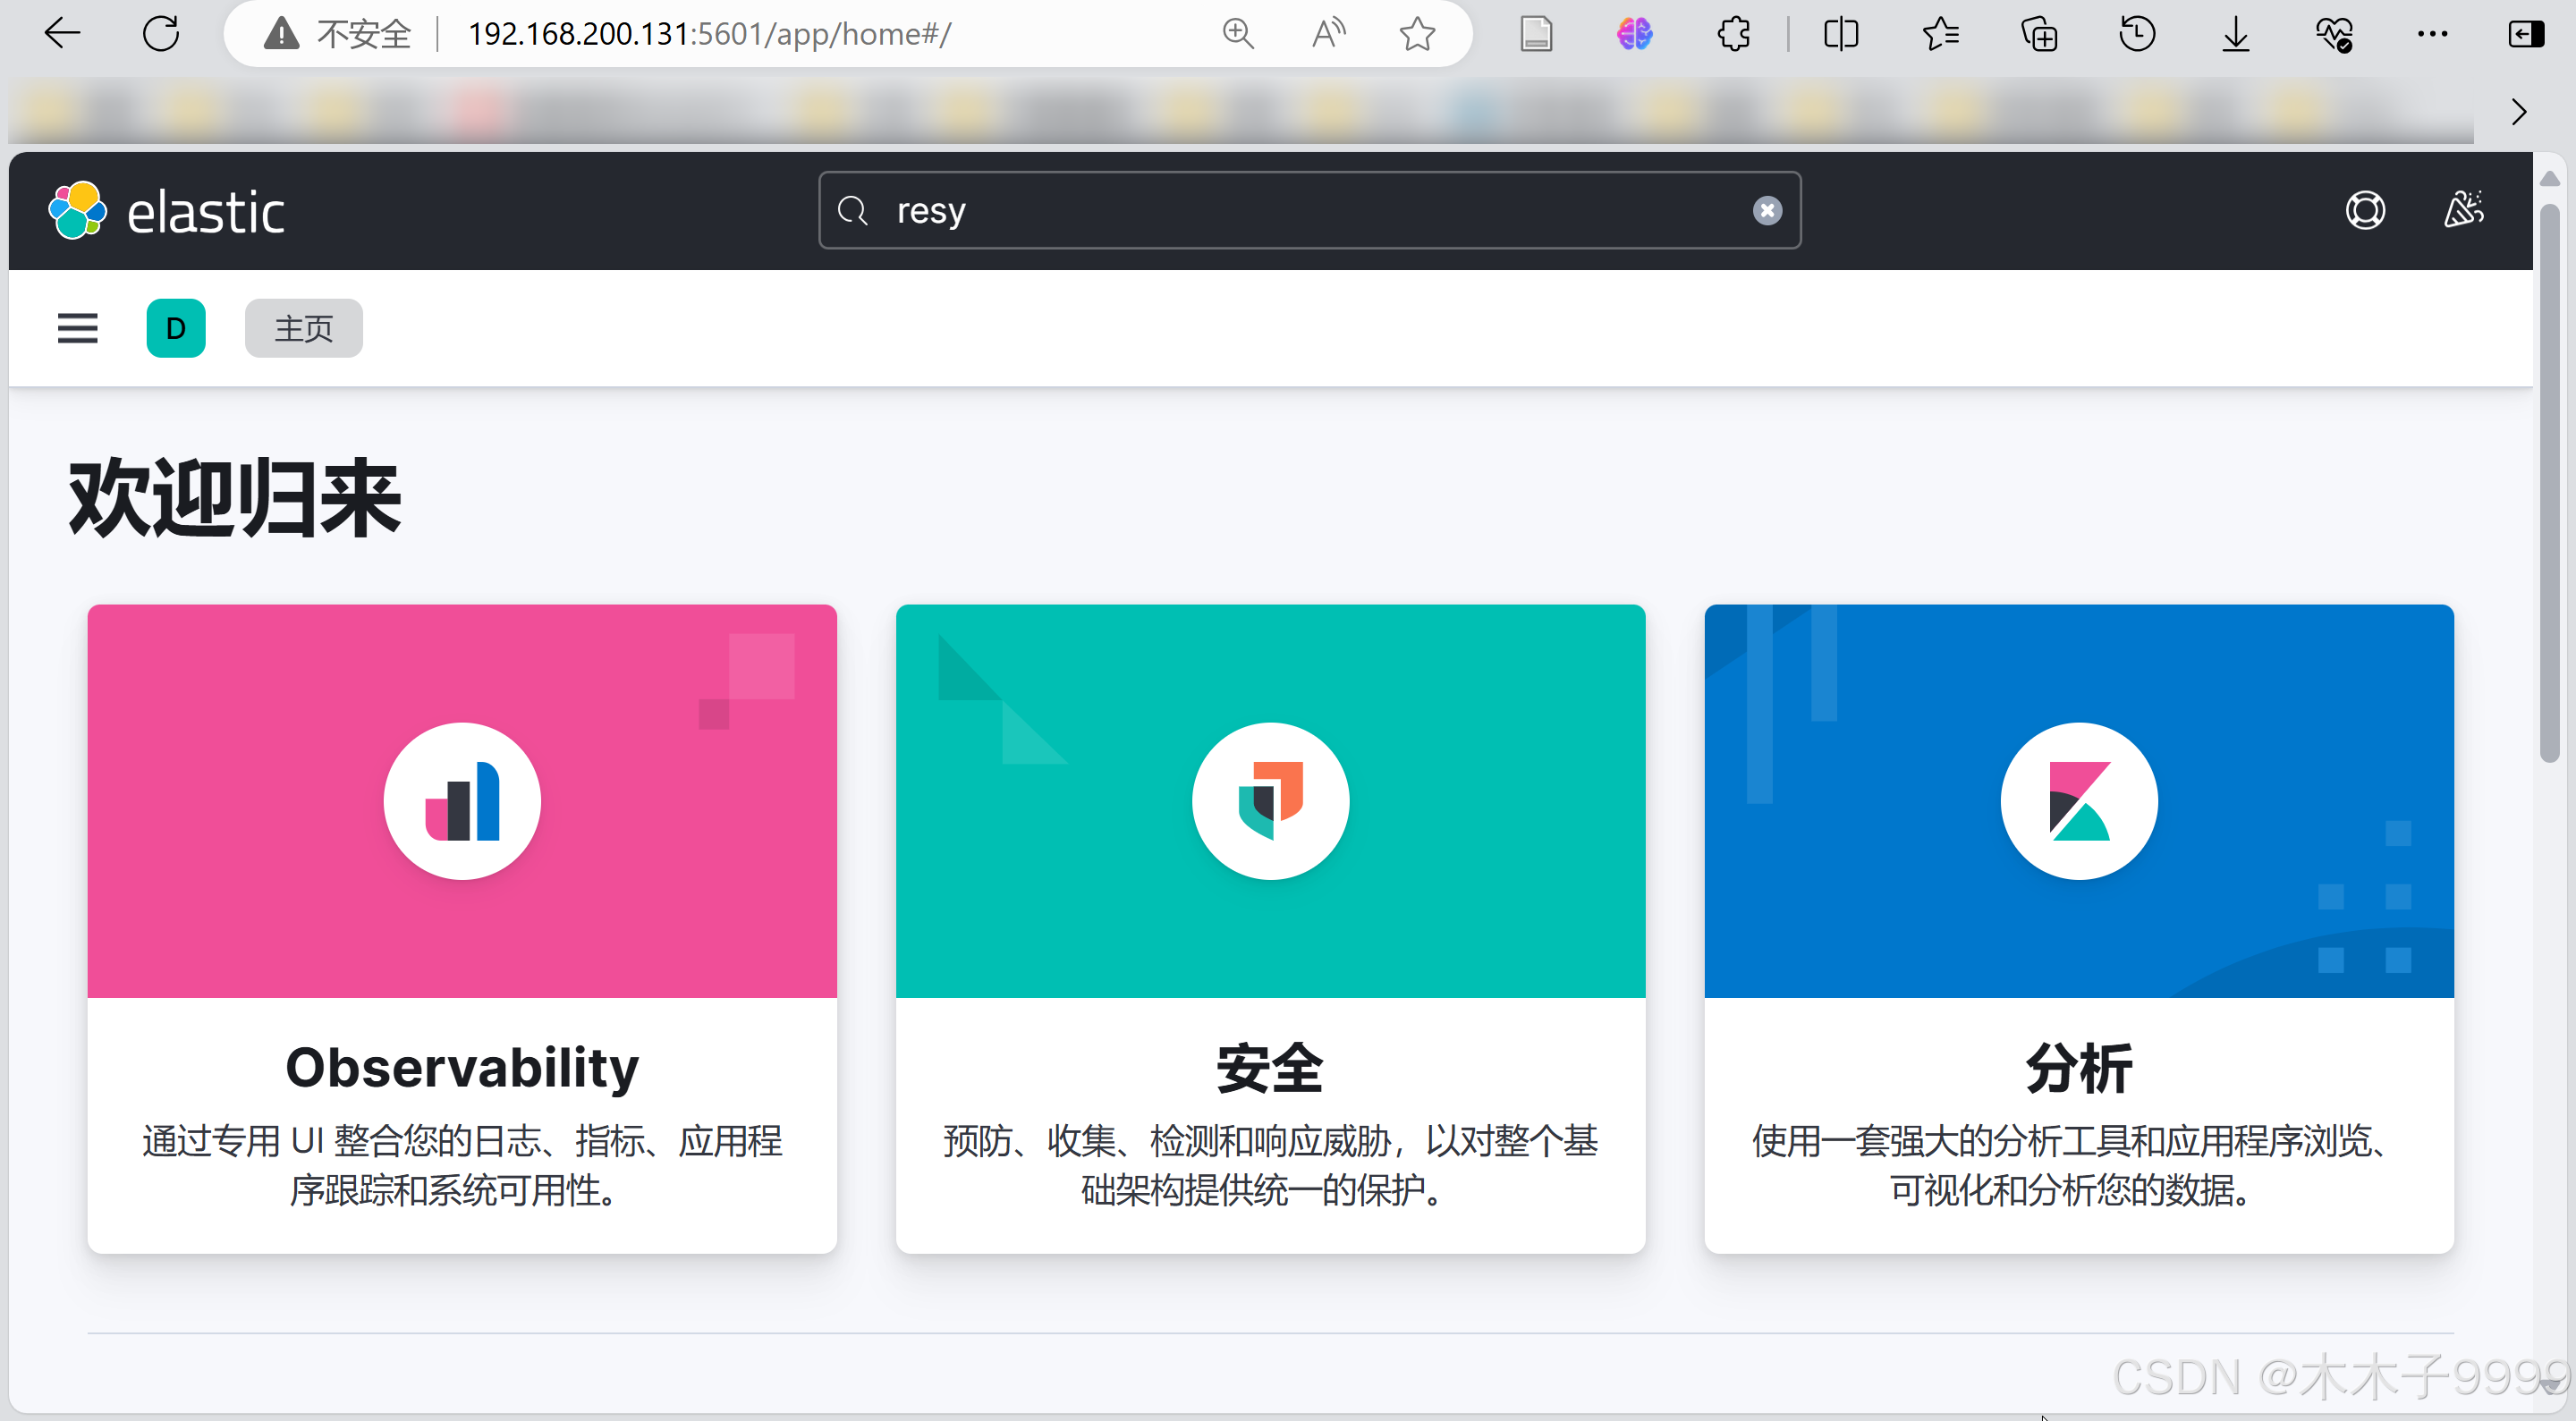Click the Security shield logo
The image size is (2576, 1421).
1270,801
